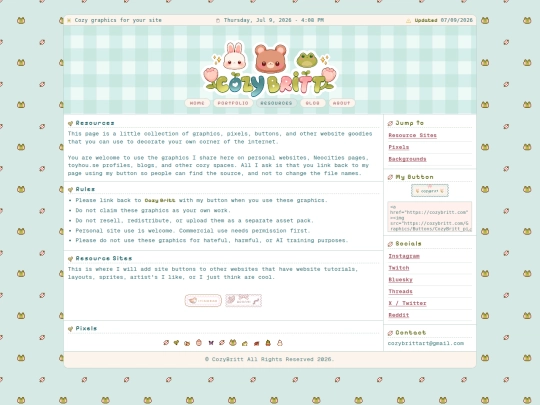This screenshot has width=540, height=405.
Task: Click the pink egg pixel
Action: [199, 342]
